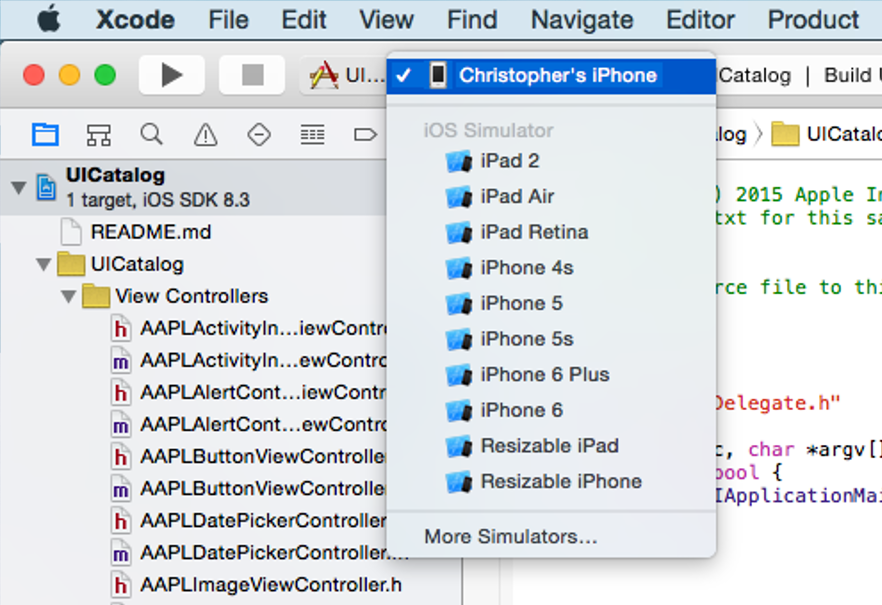Show the Find navigator

click(151, 135)
